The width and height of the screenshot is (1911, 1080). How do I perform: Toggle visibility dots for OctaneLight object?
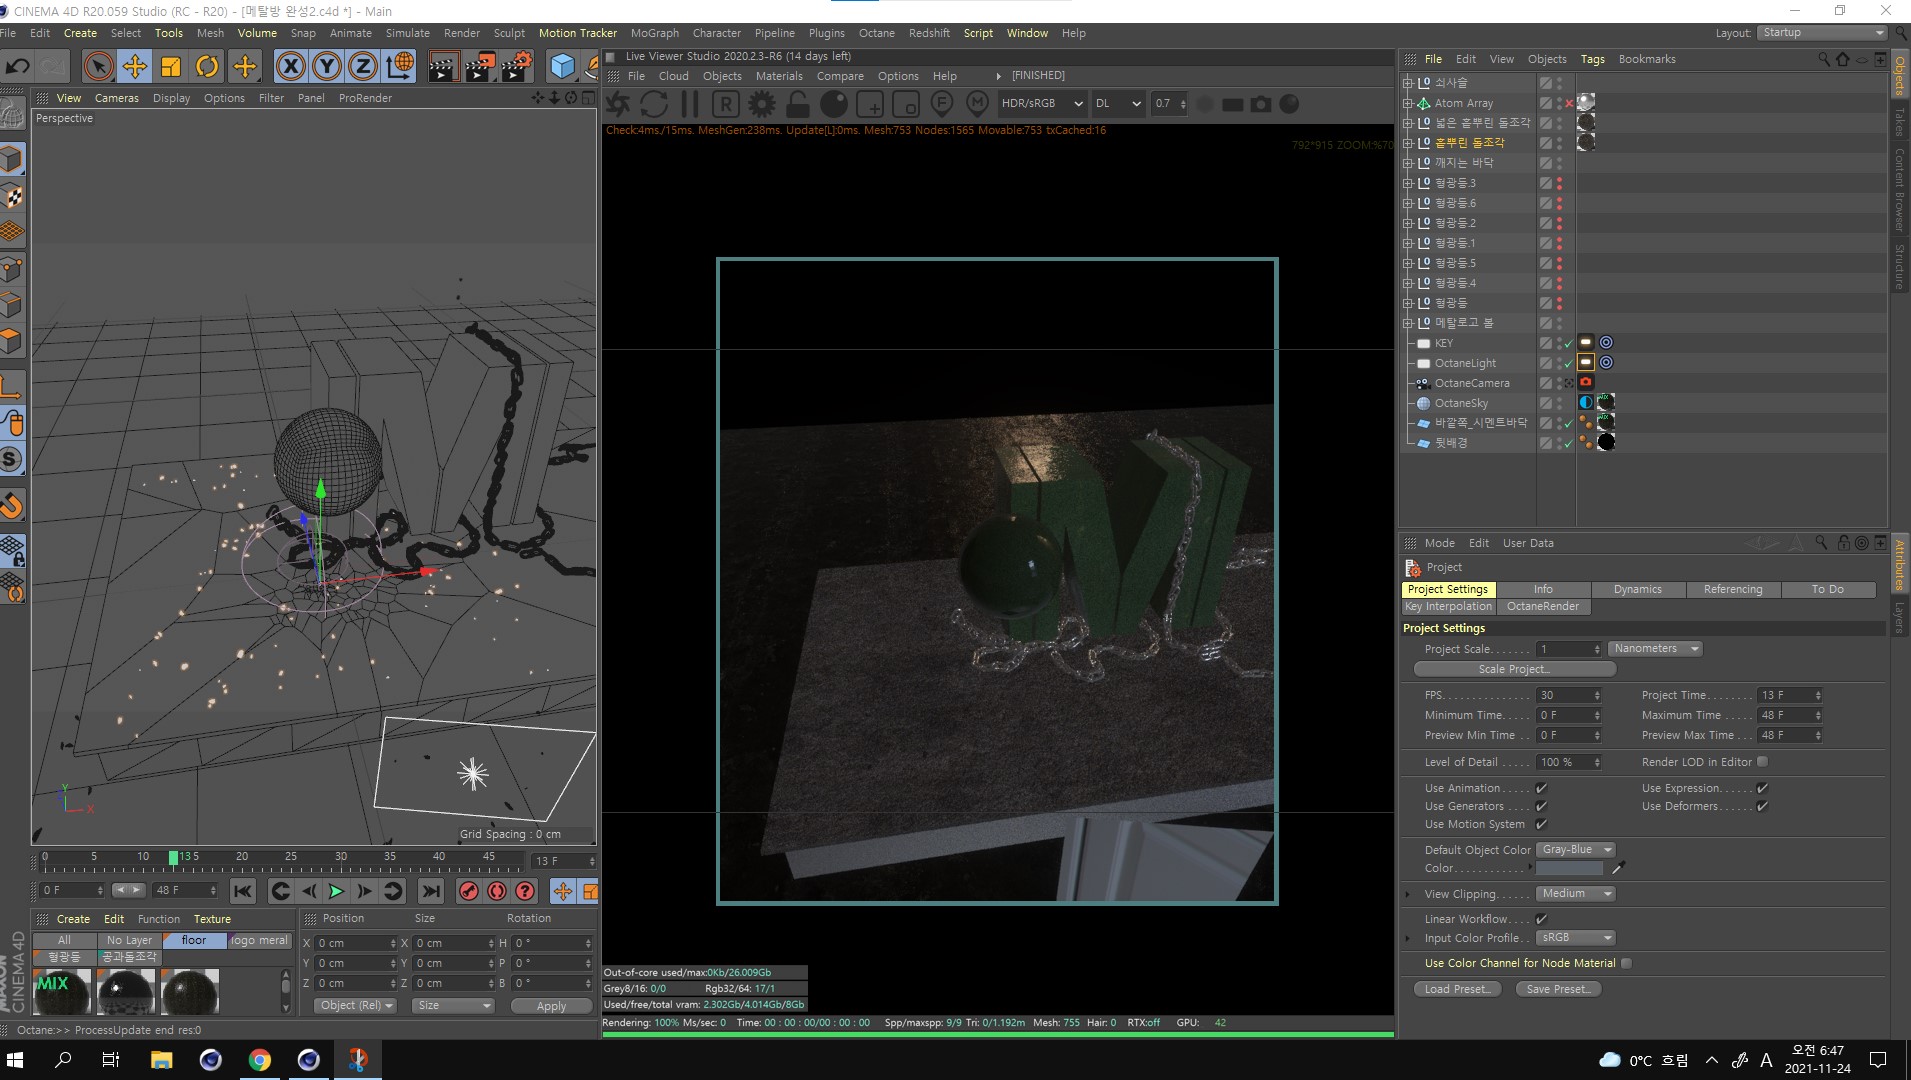[x=1559, y=363]
